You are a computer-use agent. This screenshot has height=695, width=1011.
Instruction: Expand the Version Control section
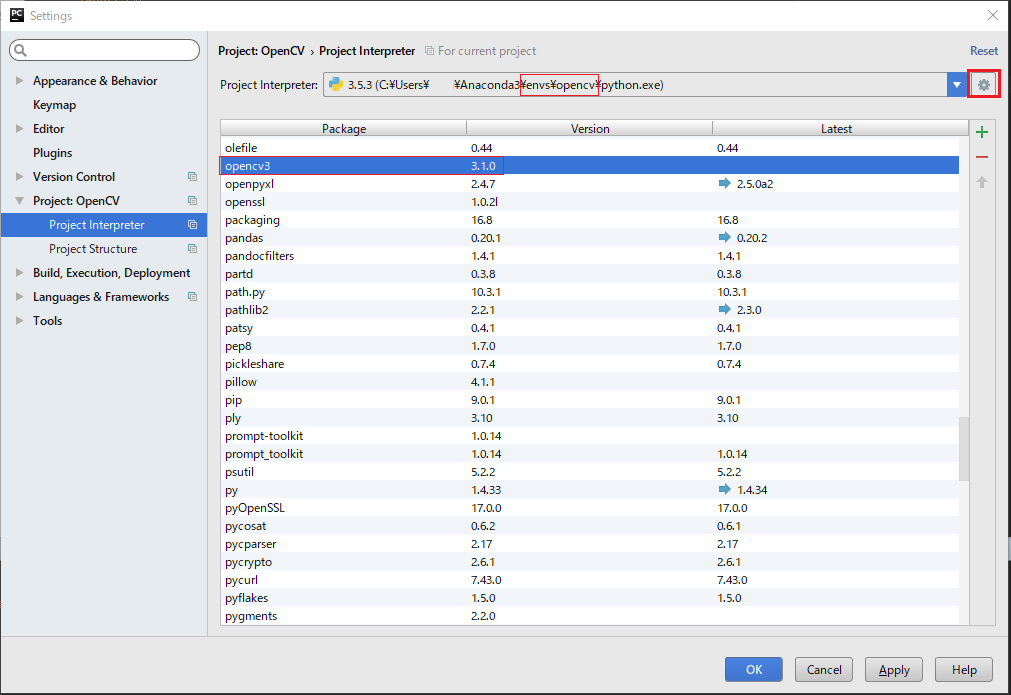pyautogui.click(x=19, y=176)
